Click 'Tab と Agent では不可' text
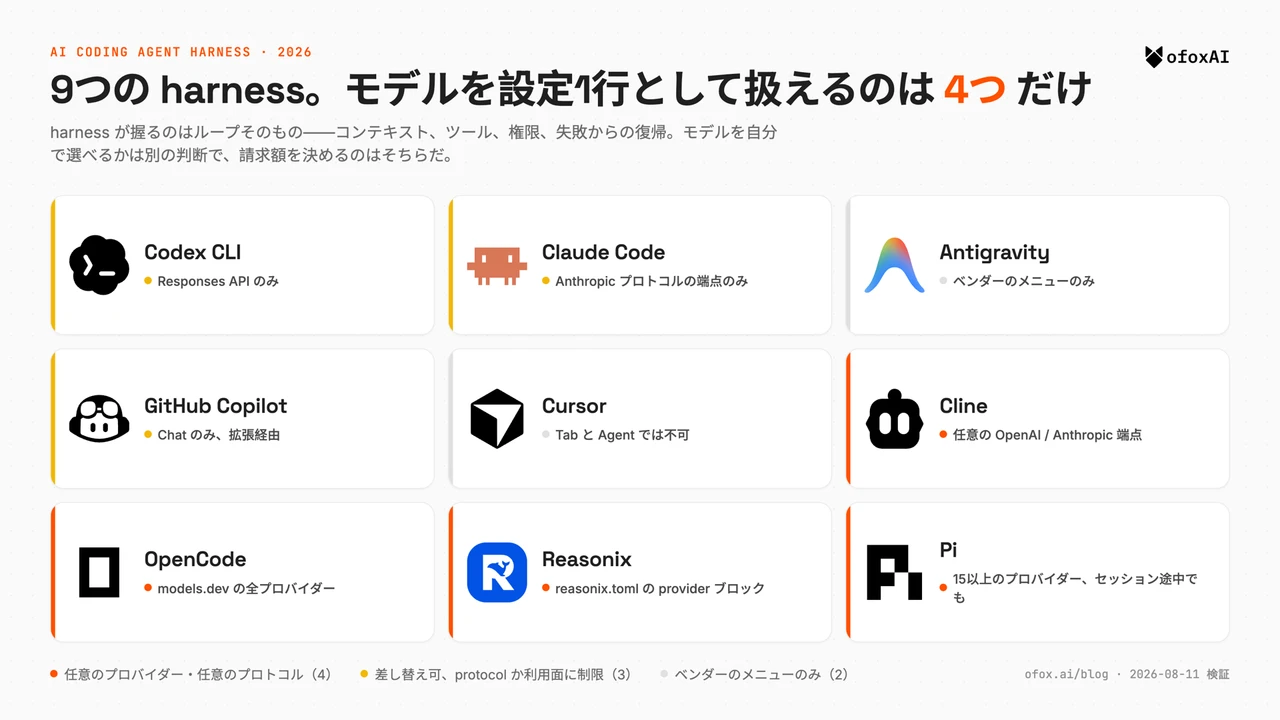Viewport: 1280px width, 720px height. pyautogui.click(x=622, y=435)
